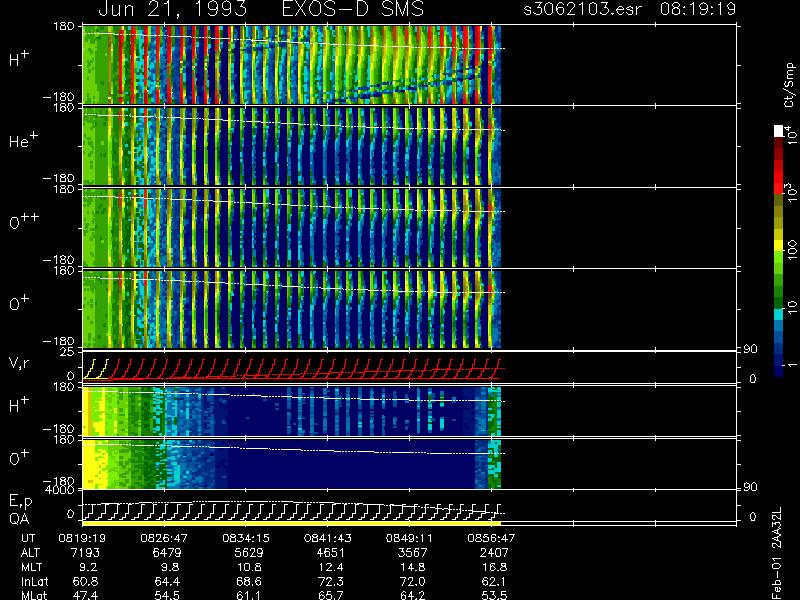
Task: Pick the cyan segment near the 10 label
Action: coord(779,314)
